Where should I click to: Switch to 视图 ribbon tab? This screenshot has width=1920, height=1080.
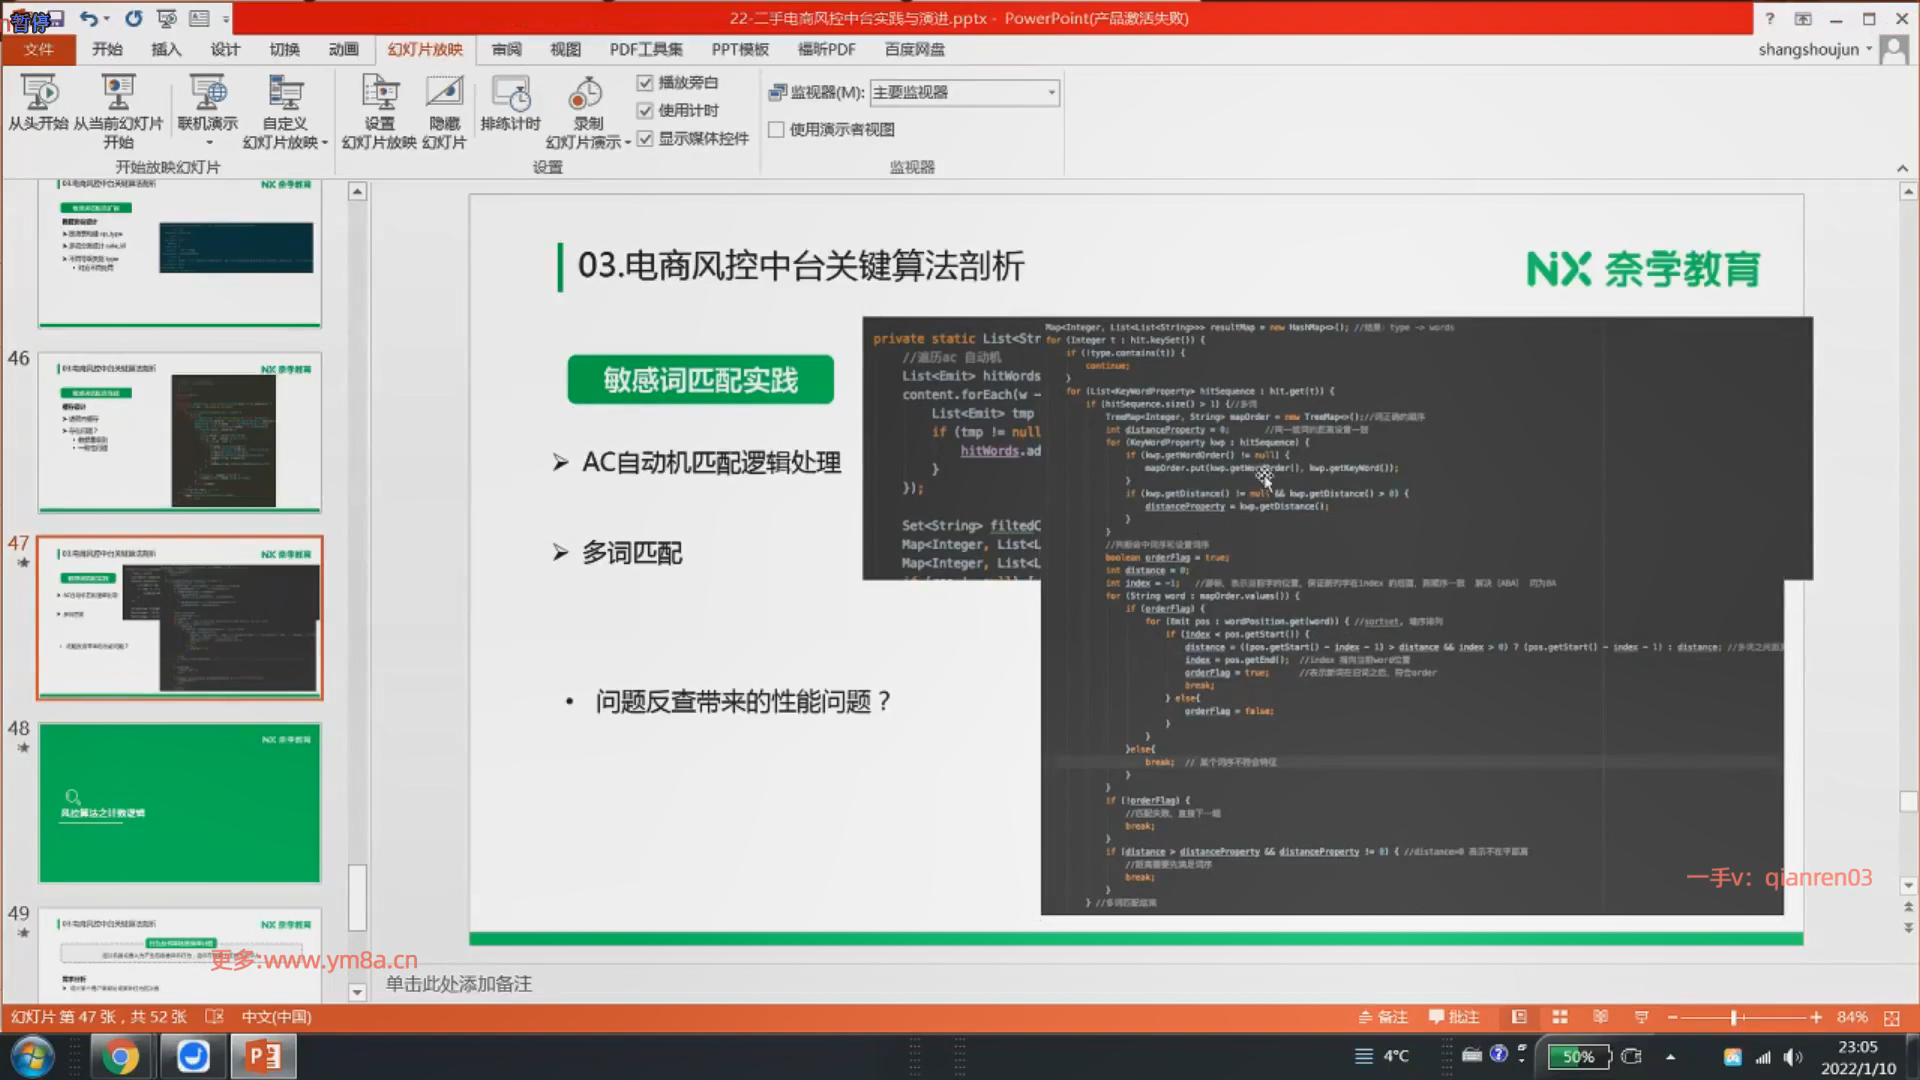(565, 49)
